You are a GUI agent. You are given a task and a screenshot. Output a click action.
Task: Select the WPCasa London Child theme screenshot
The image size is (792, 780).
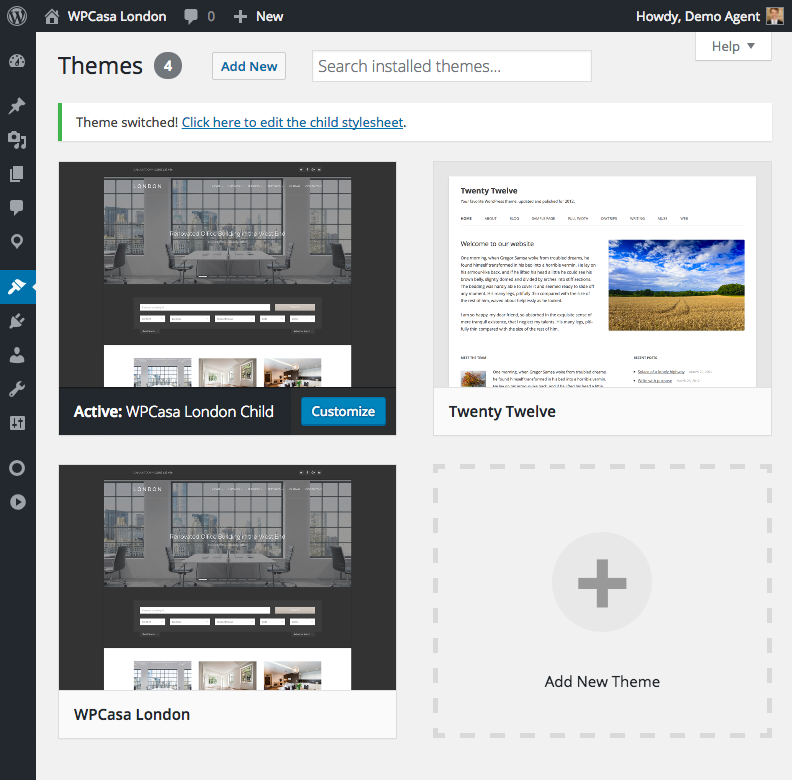[x=227, y=275]
